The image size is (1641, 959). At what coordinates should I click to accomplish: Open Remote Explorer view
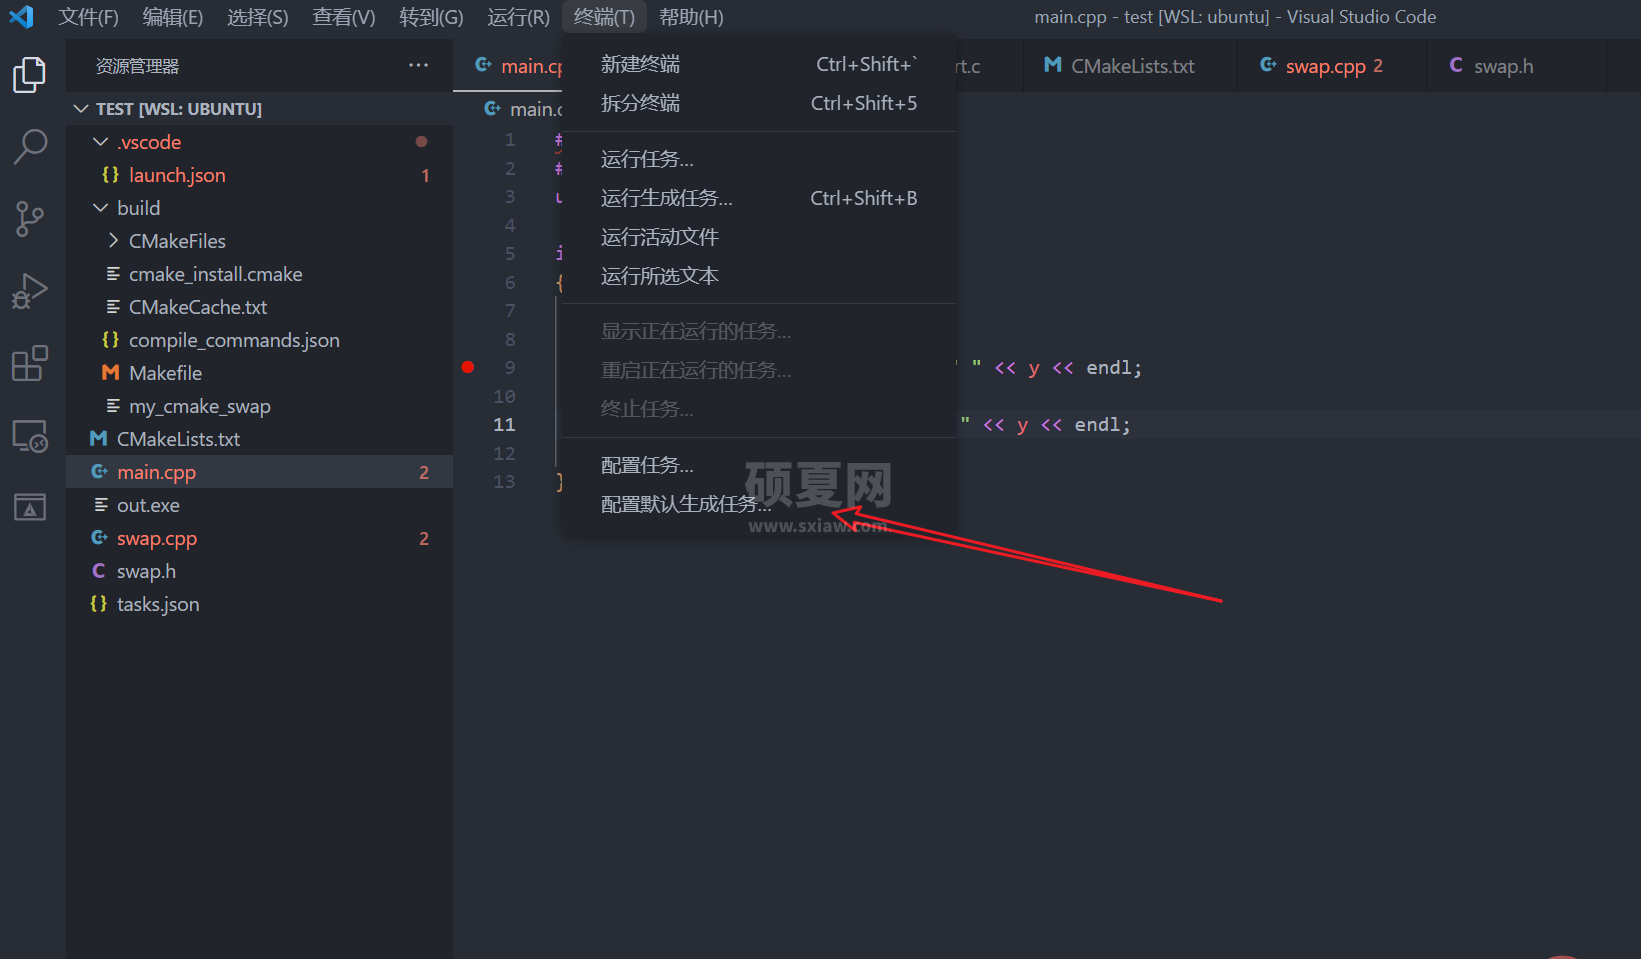click(29, 435)
